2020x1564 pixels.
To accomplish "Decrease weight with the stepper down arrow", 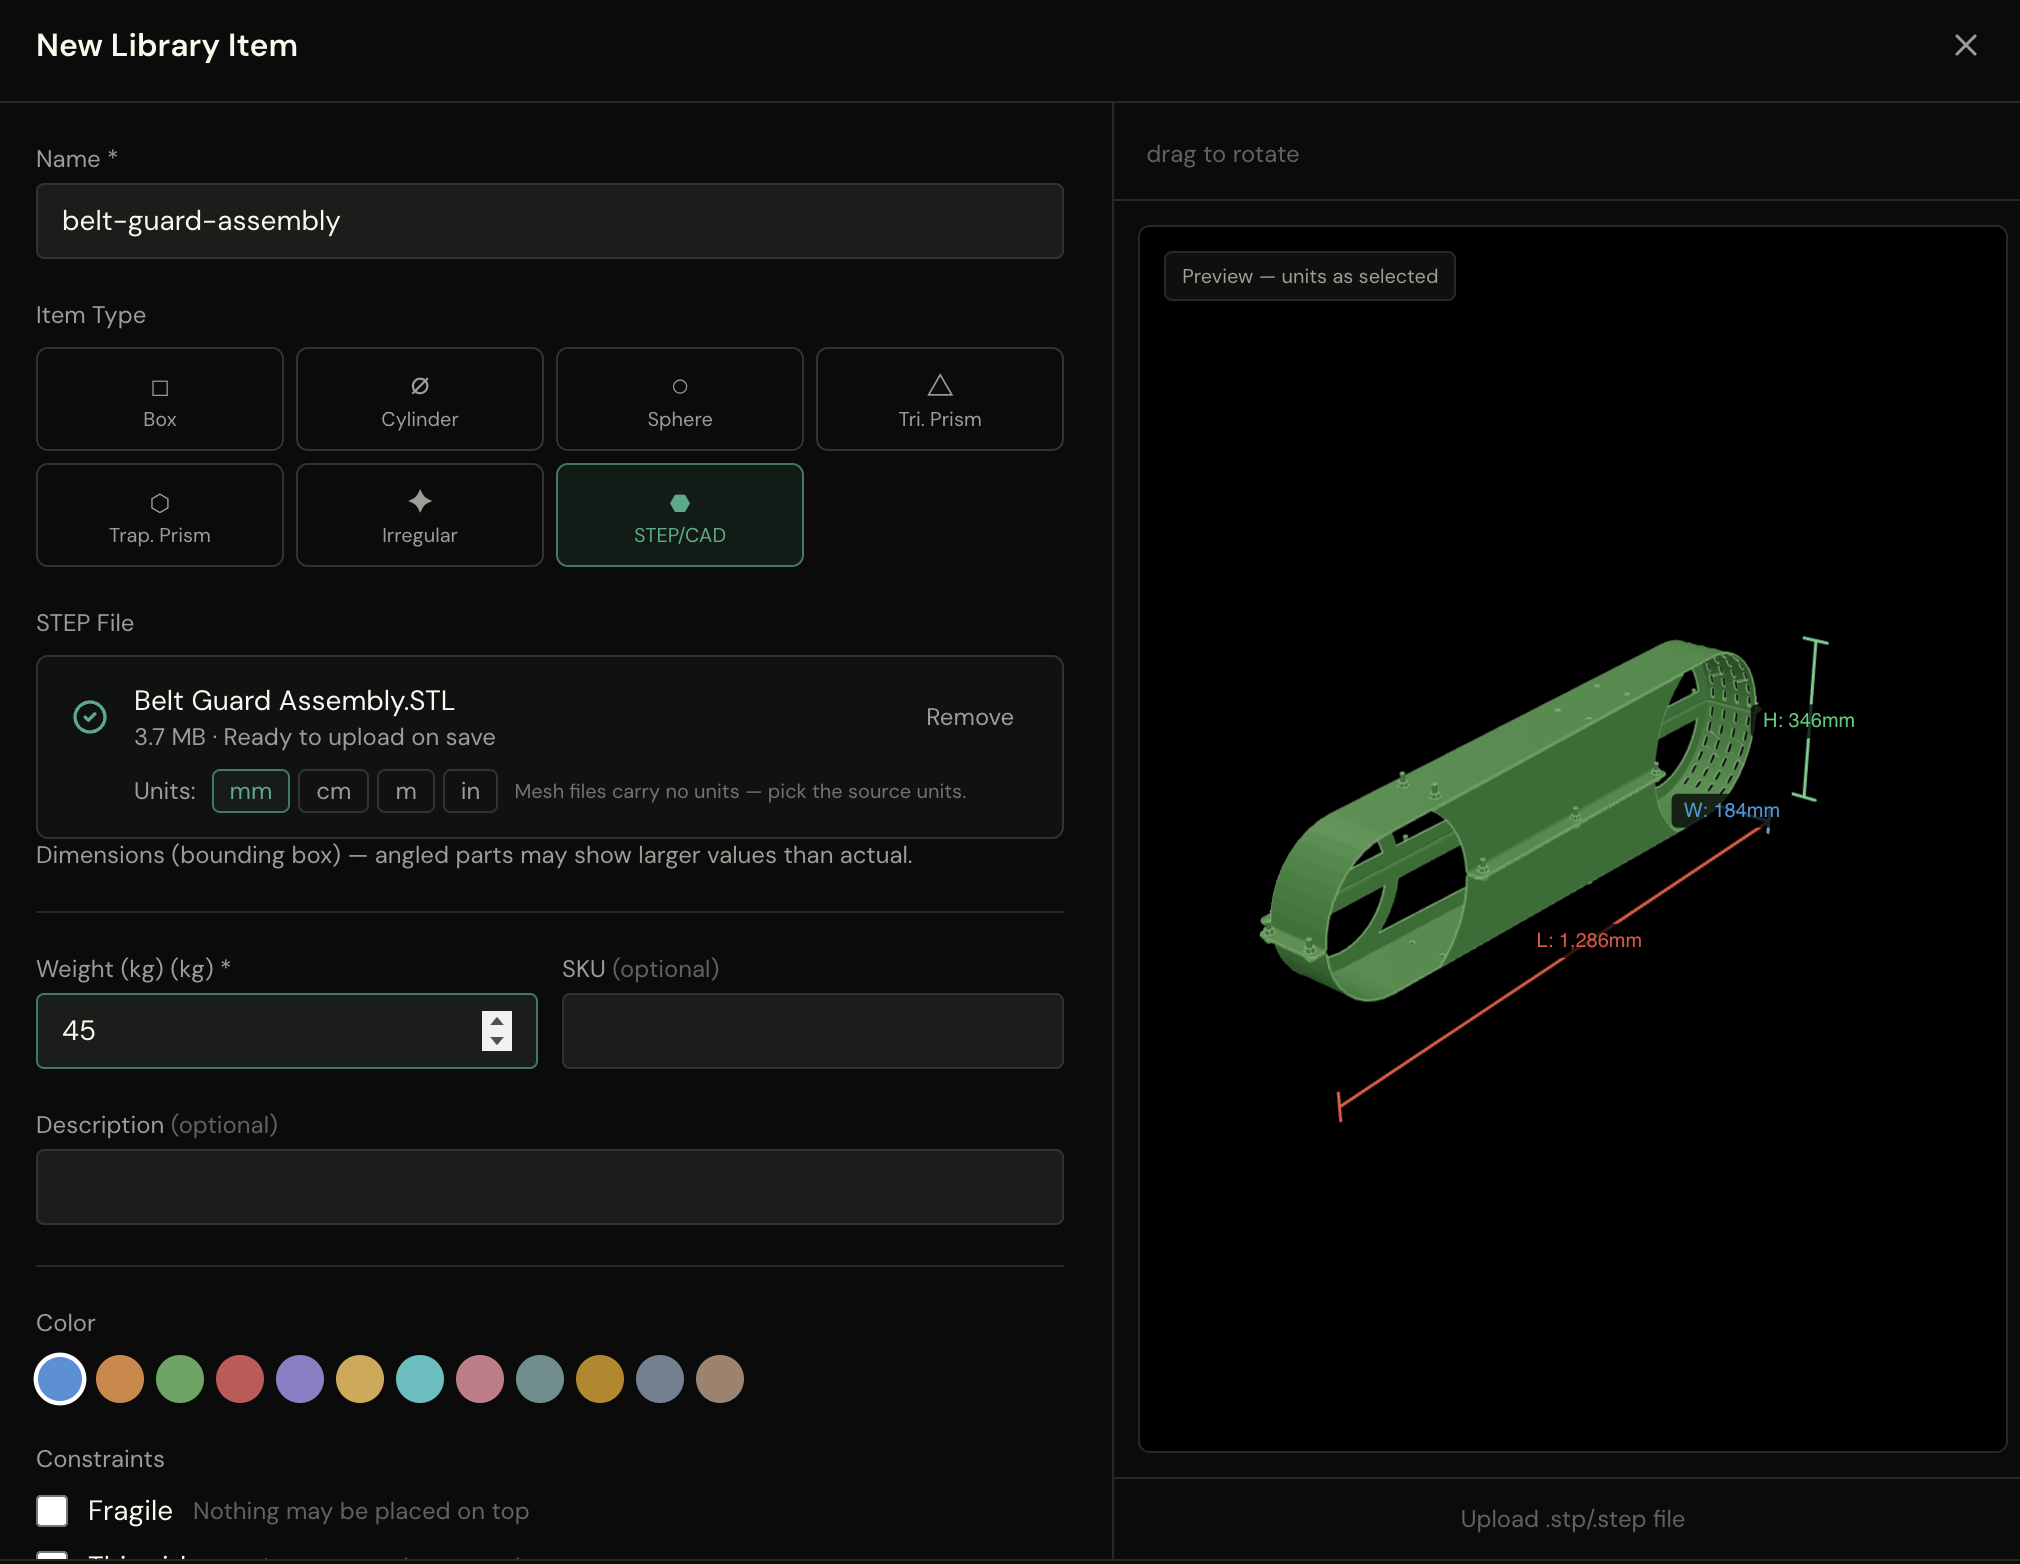I will click(497, 1041).
